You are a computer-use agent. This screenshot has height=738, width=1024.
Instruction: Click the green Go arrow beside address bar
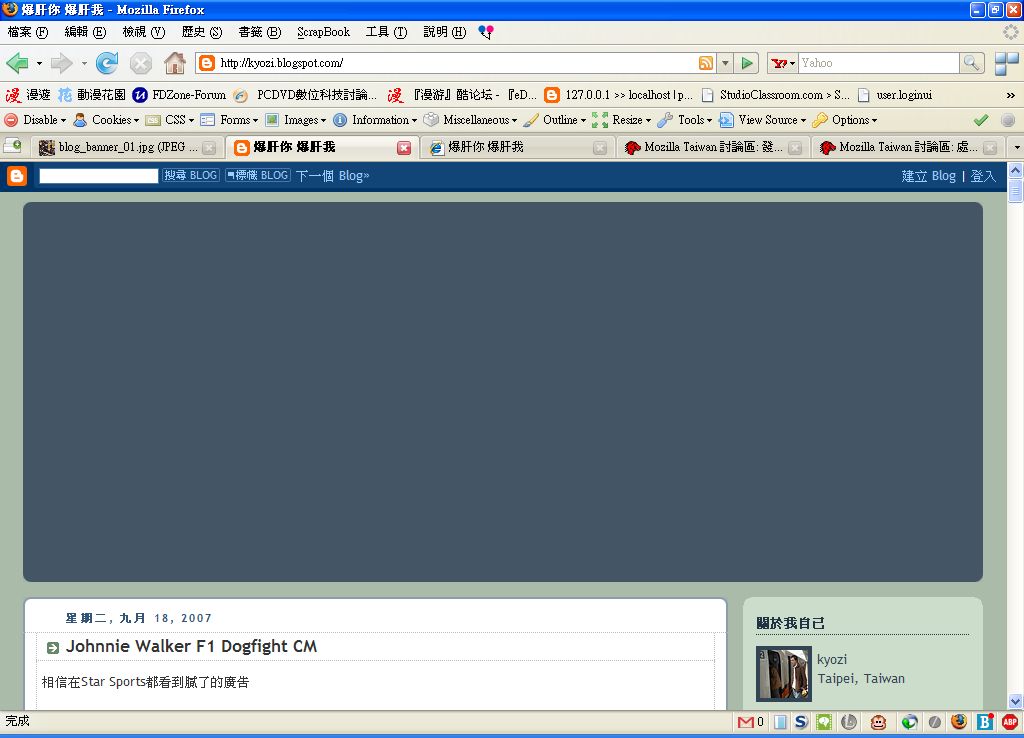click(x=746, y=63)
